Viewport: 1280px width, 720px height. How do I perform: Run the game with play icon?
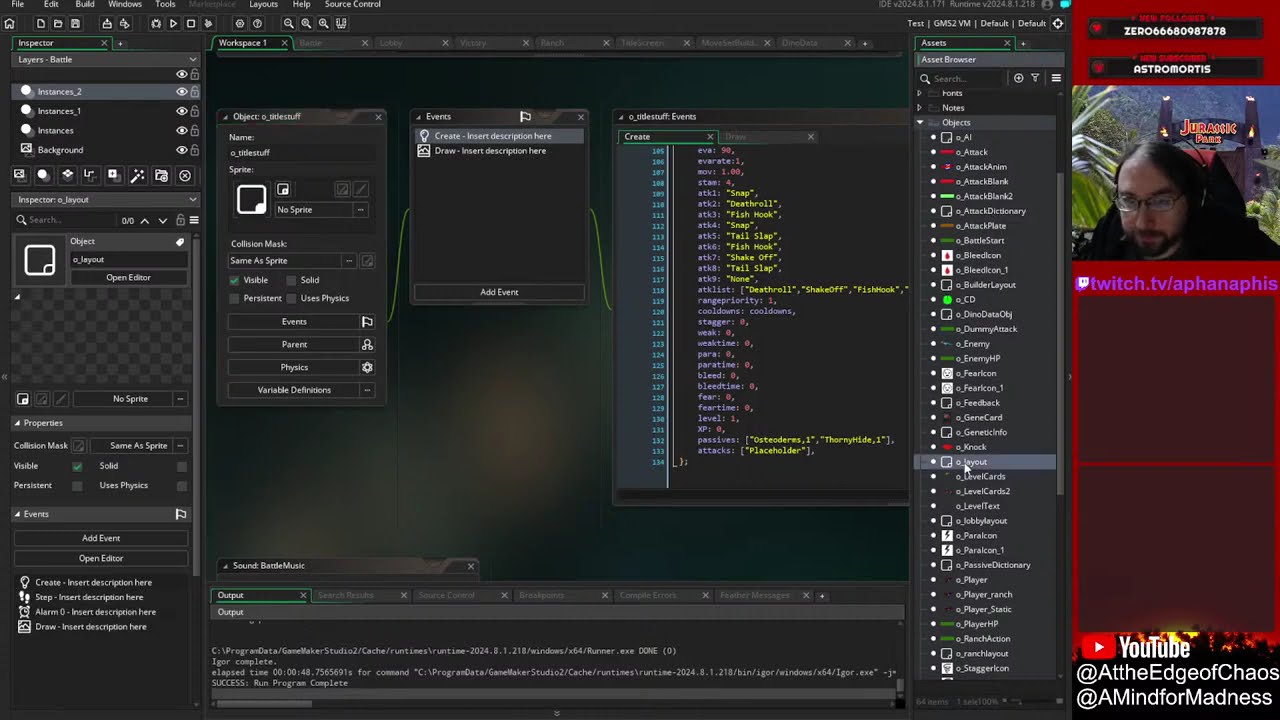pos(173,23)
